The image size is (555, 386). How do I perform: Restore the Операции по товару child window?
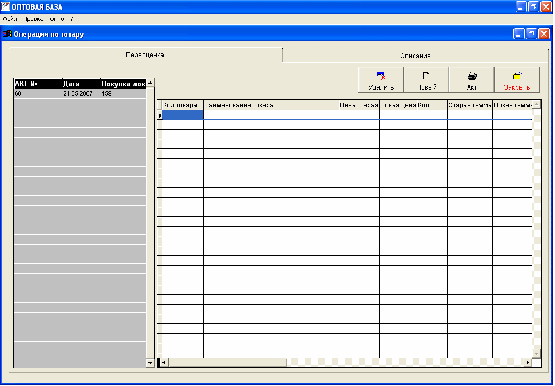(531, 34)
